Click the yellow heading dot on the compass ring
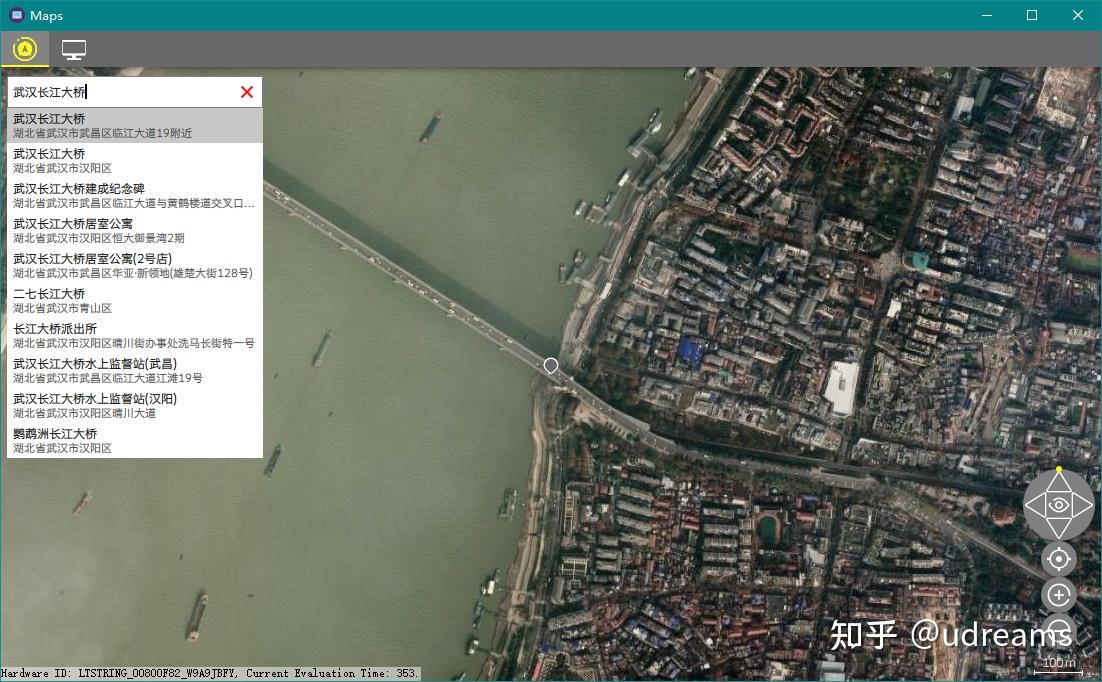Image resolution: width=1102 pixels, height=682 pixels. pyautogui.click(x=1058, y=468)
